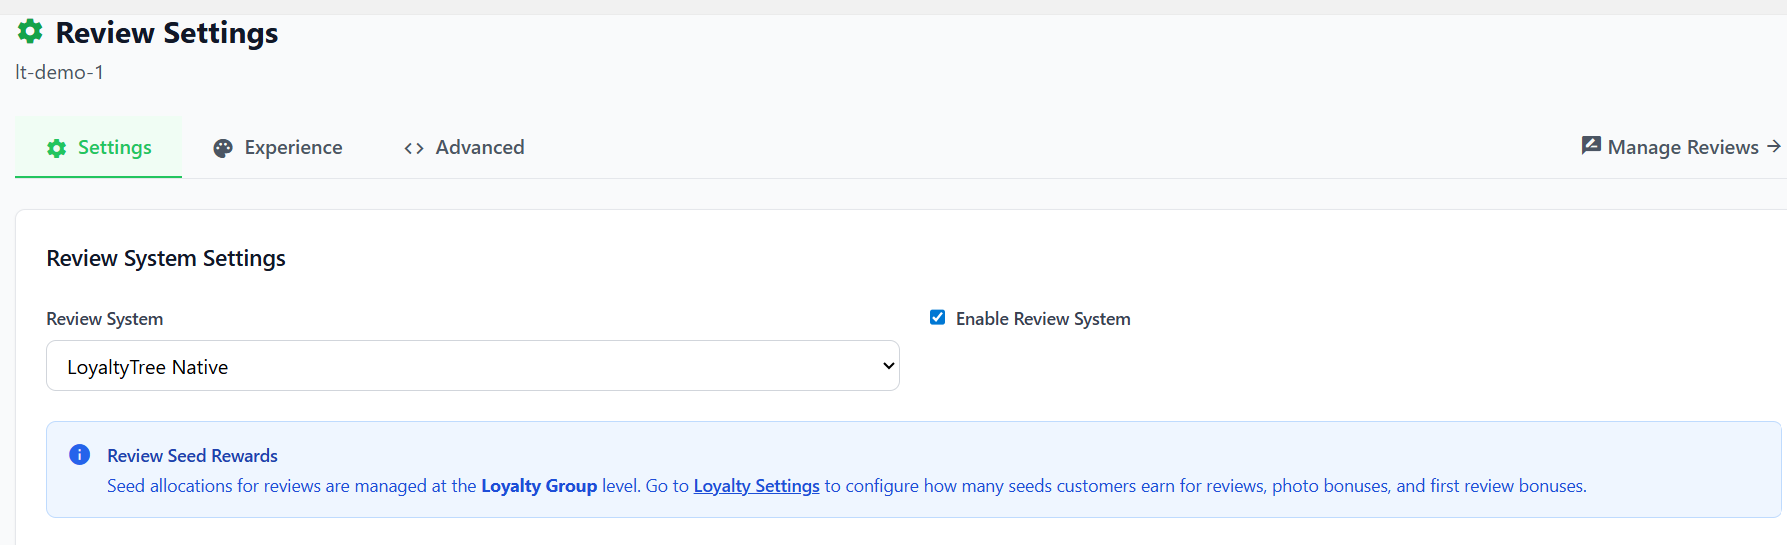The image size is (1787, 545).
Task: Click the code brackets icon for Advanced
Action: [x=414, y=148]
